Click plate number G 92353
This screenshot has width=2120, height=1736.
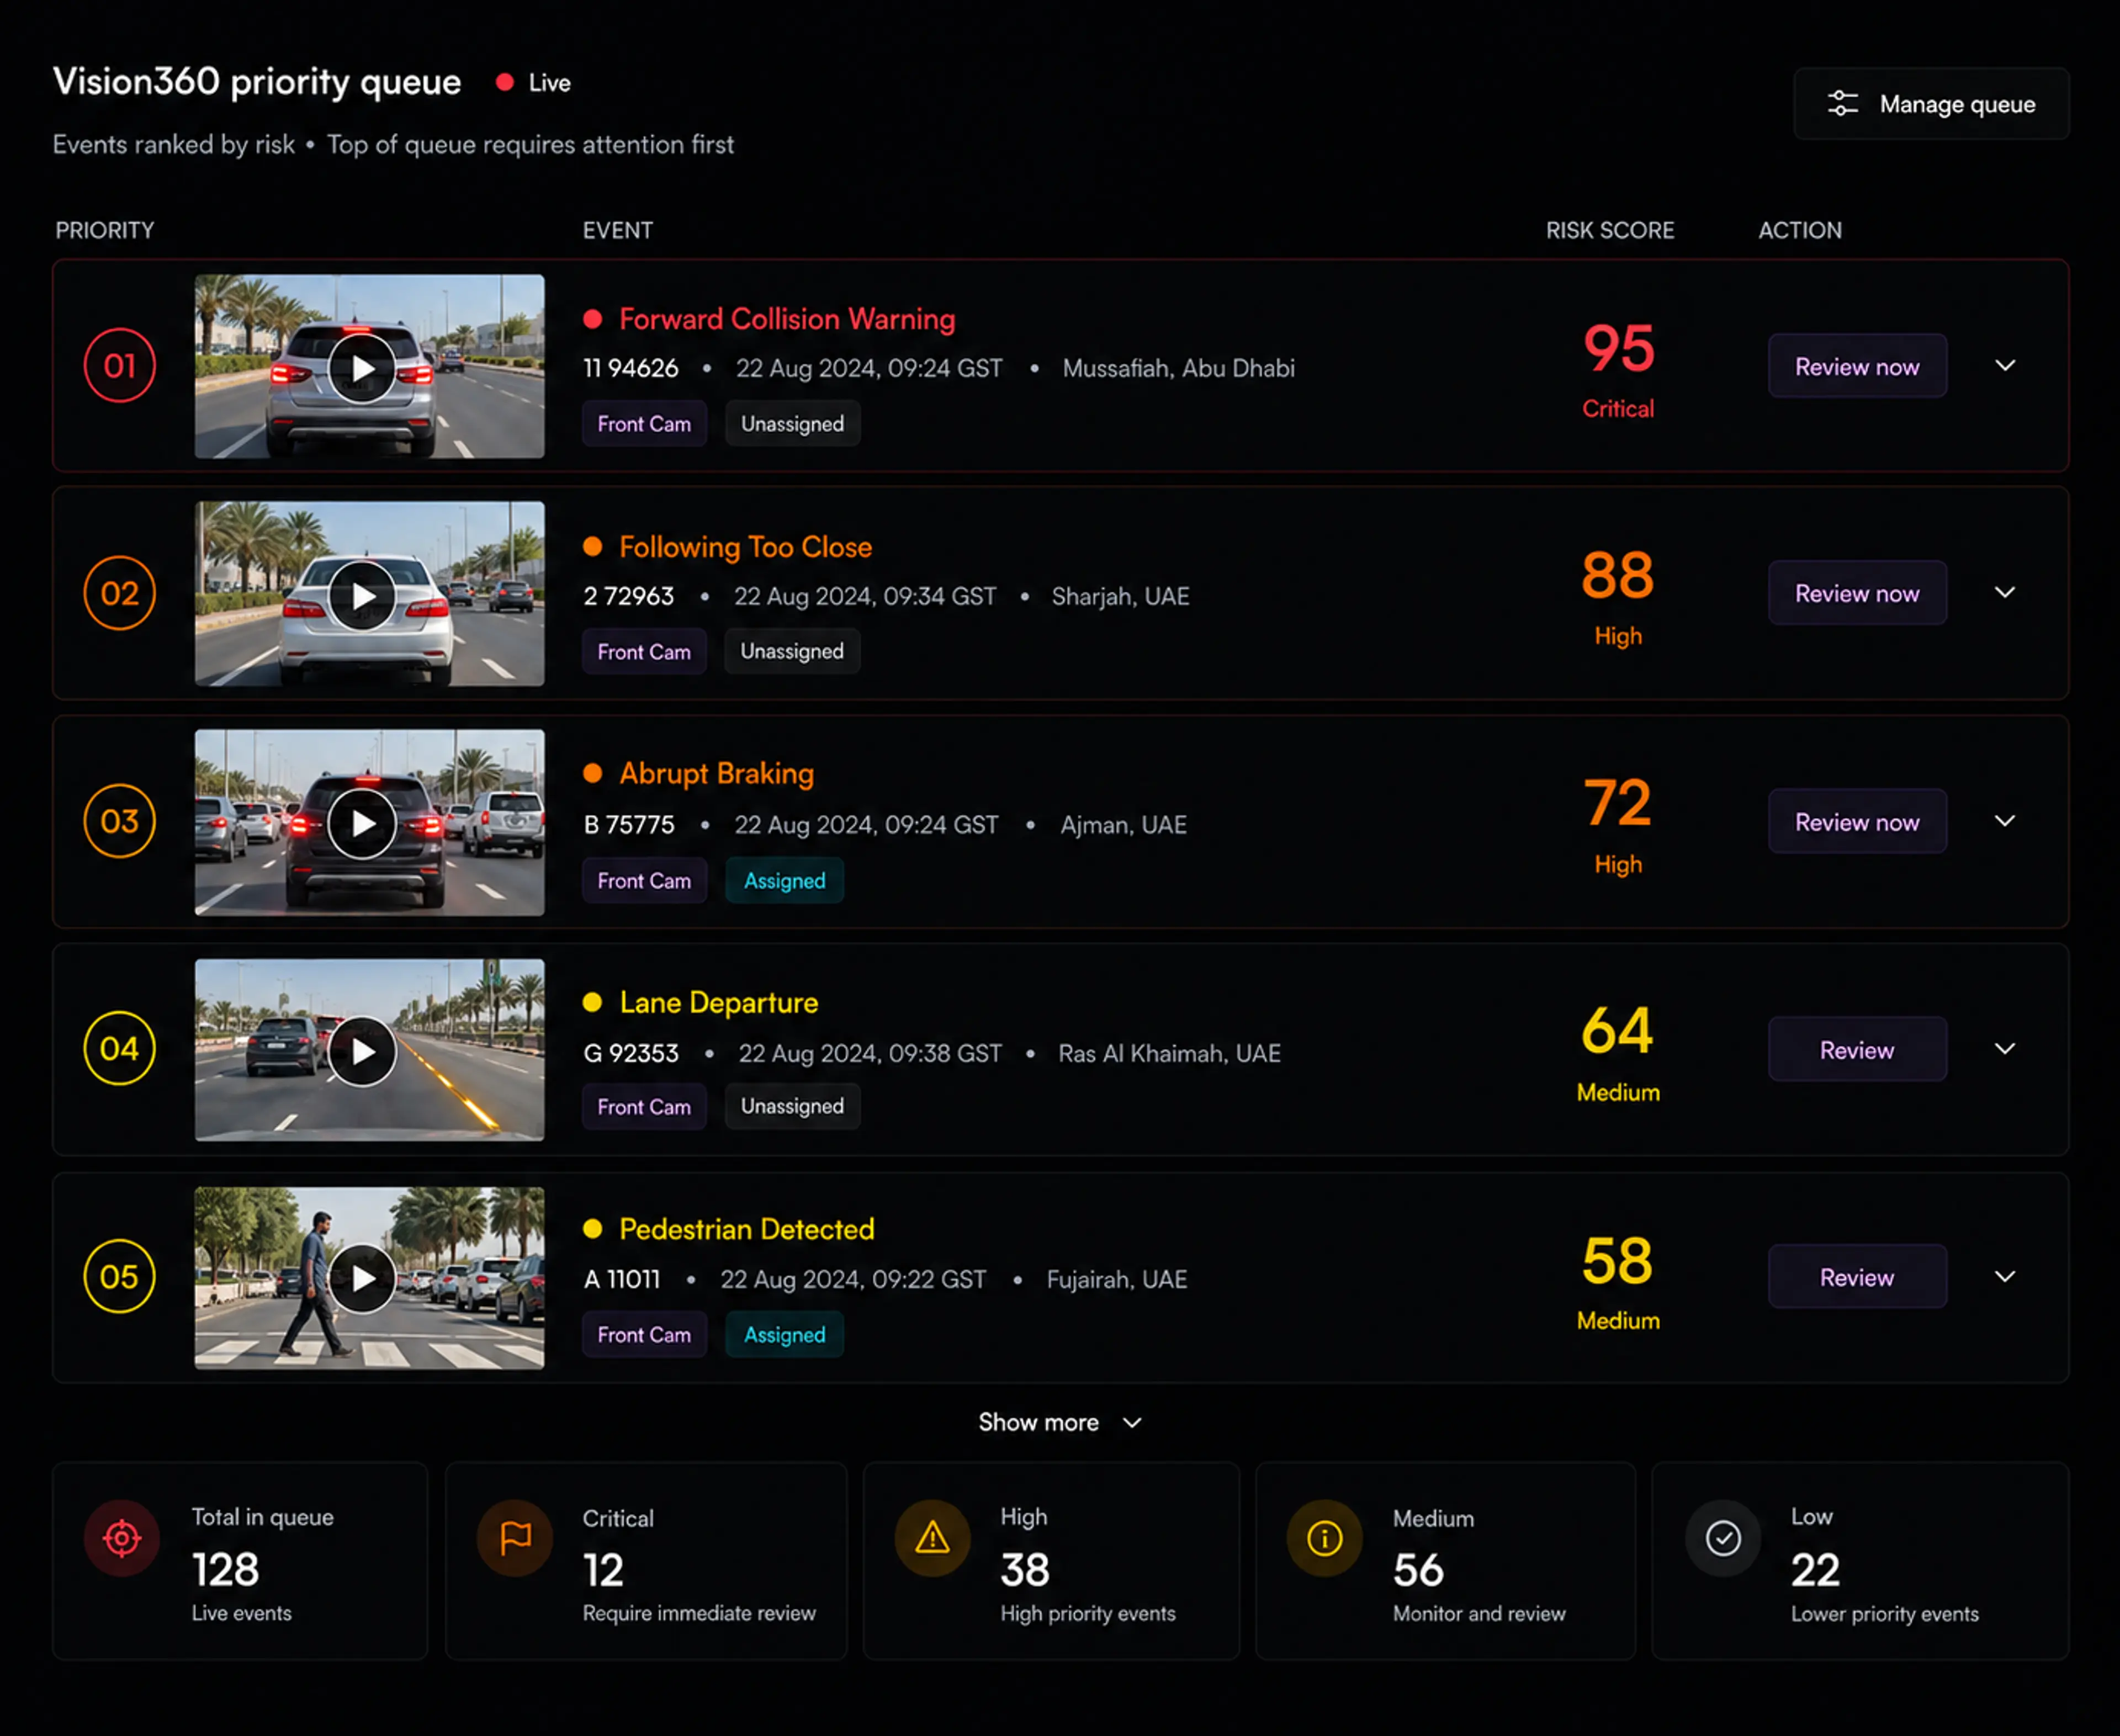631,1053
